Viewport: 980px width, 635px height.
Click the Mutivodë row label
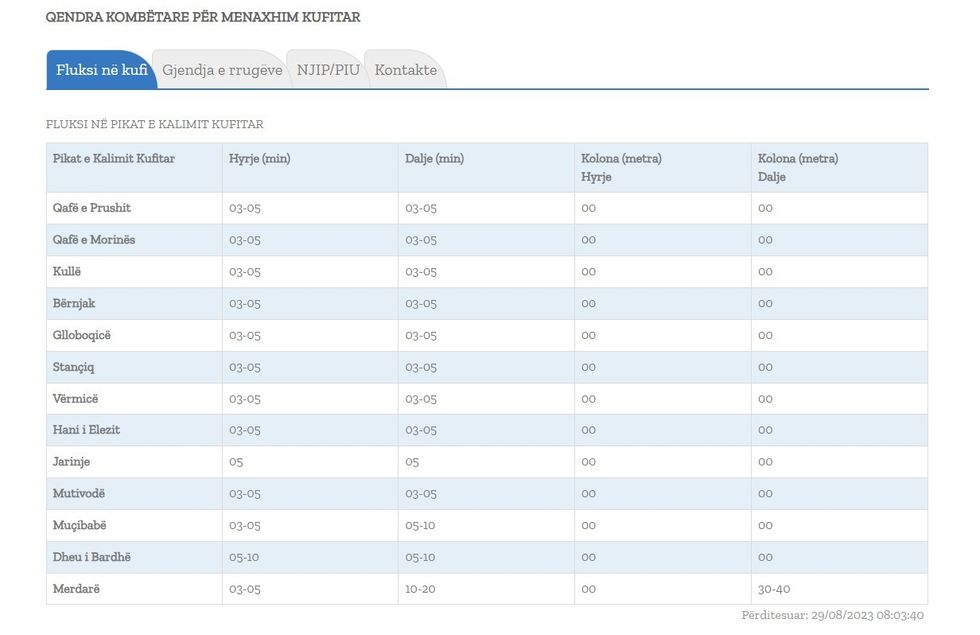point(79,494)
